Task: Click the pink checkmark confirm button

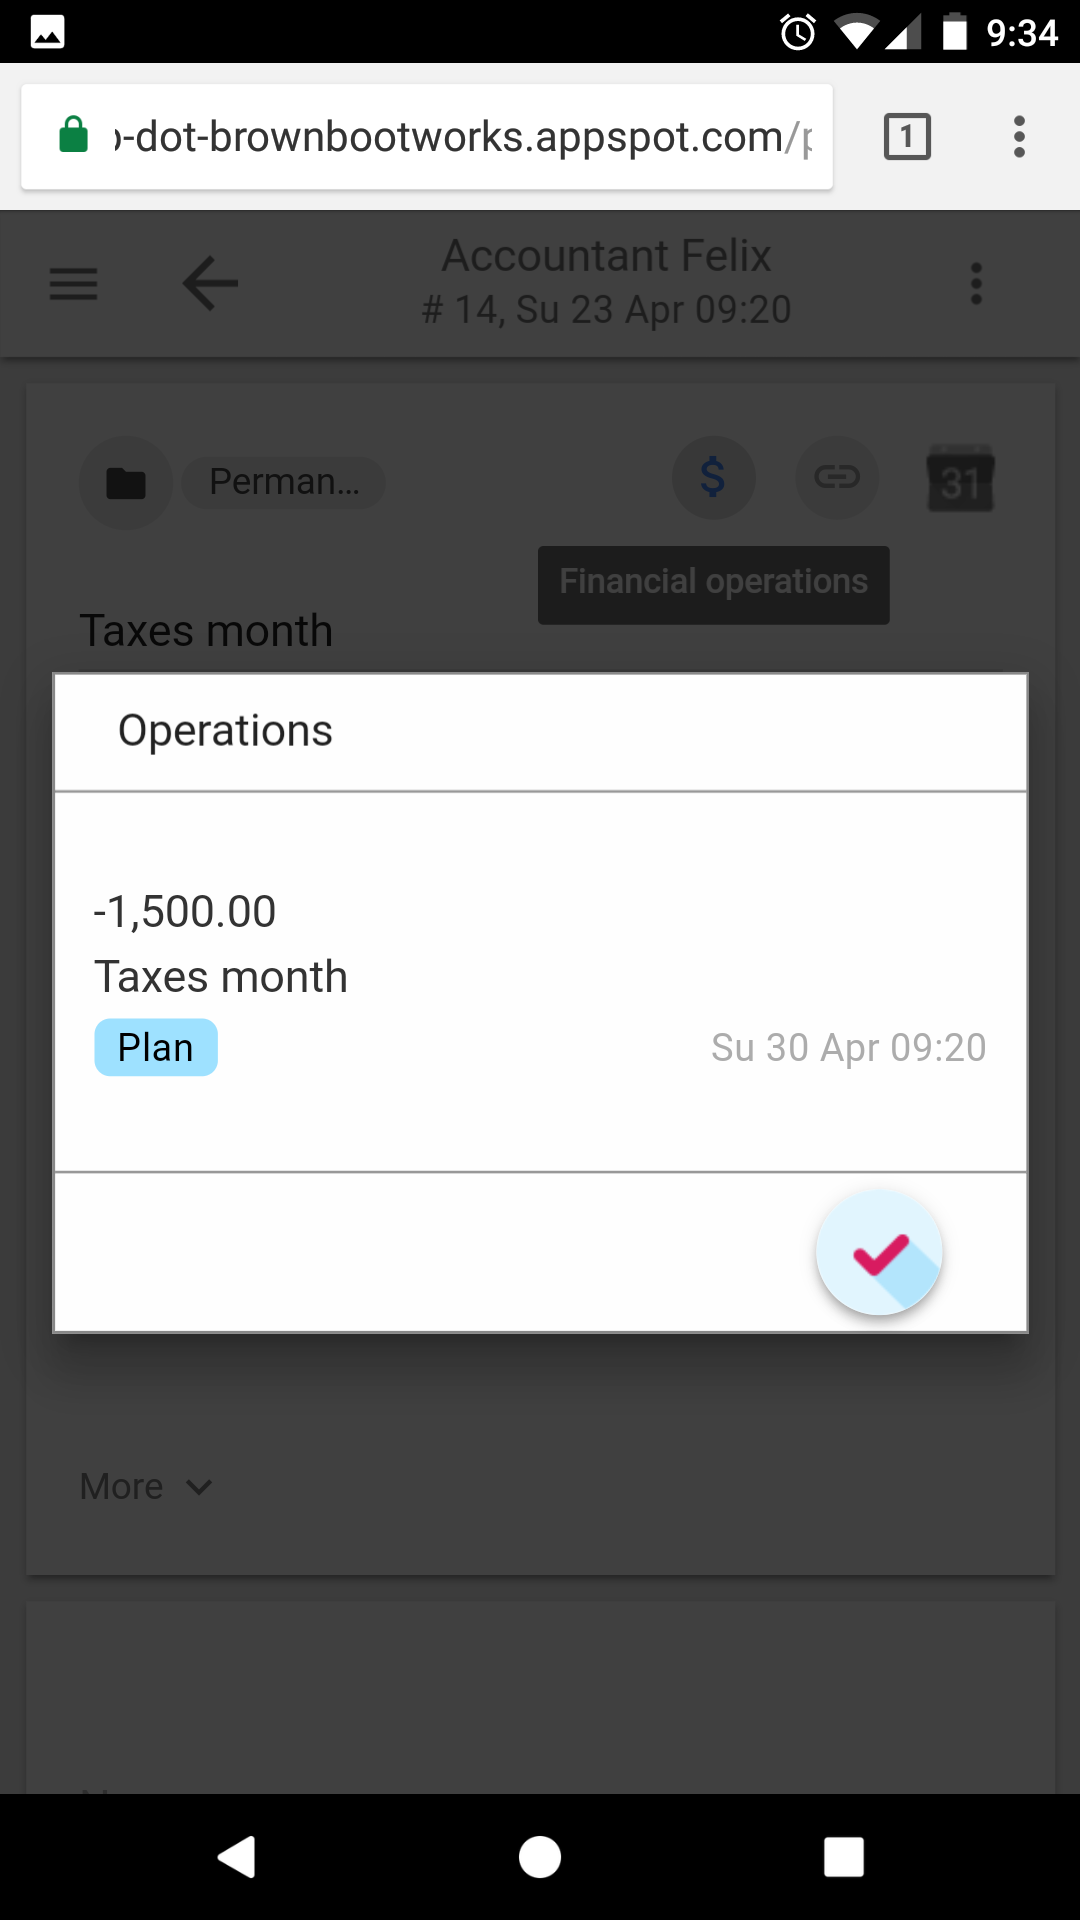Action: pyautogui.click(x=879, y=1253)
